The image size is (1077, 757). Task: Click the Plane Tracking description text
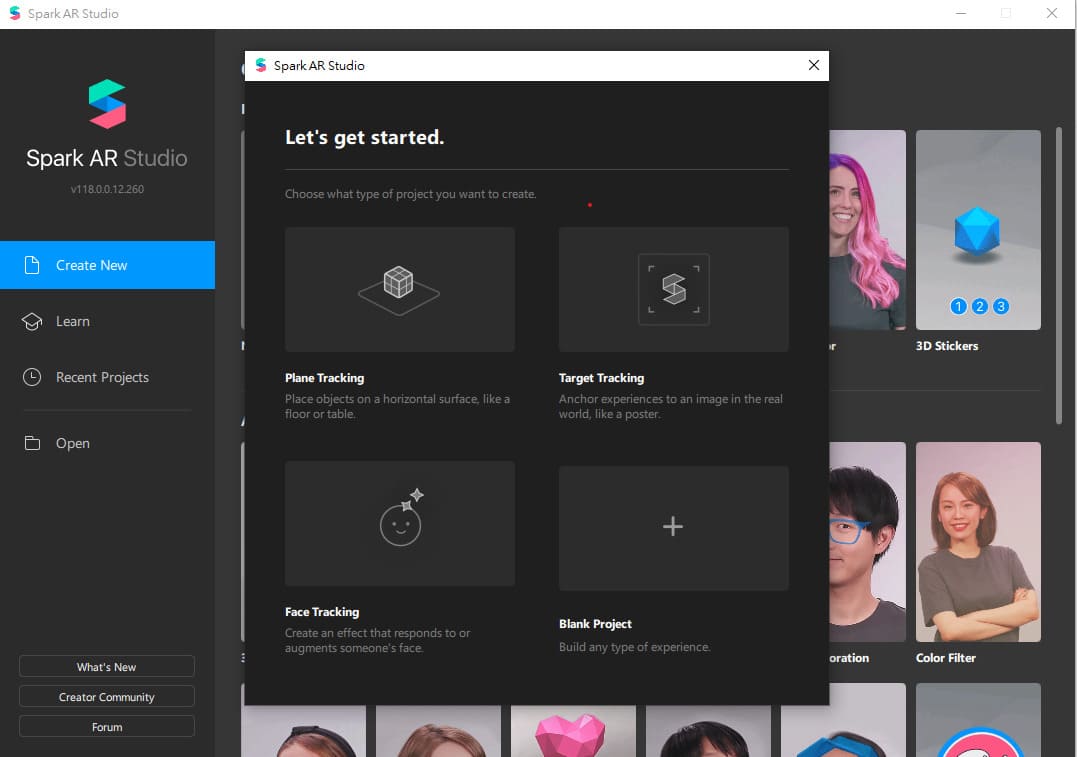pyautogui.click(x=398, y=407)
